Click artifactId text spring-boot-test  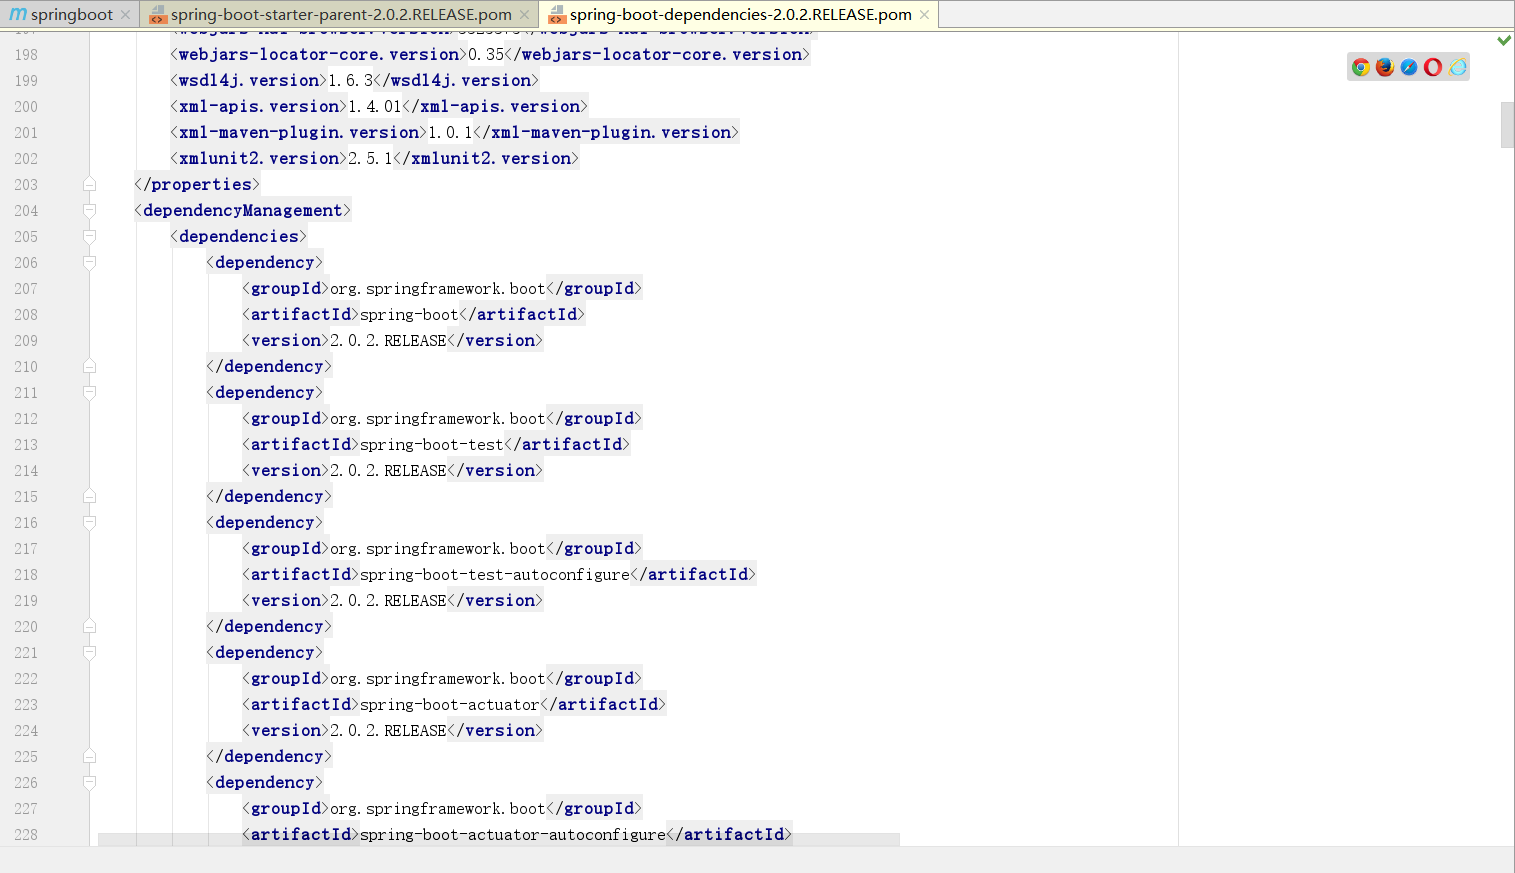click(432, 444)
